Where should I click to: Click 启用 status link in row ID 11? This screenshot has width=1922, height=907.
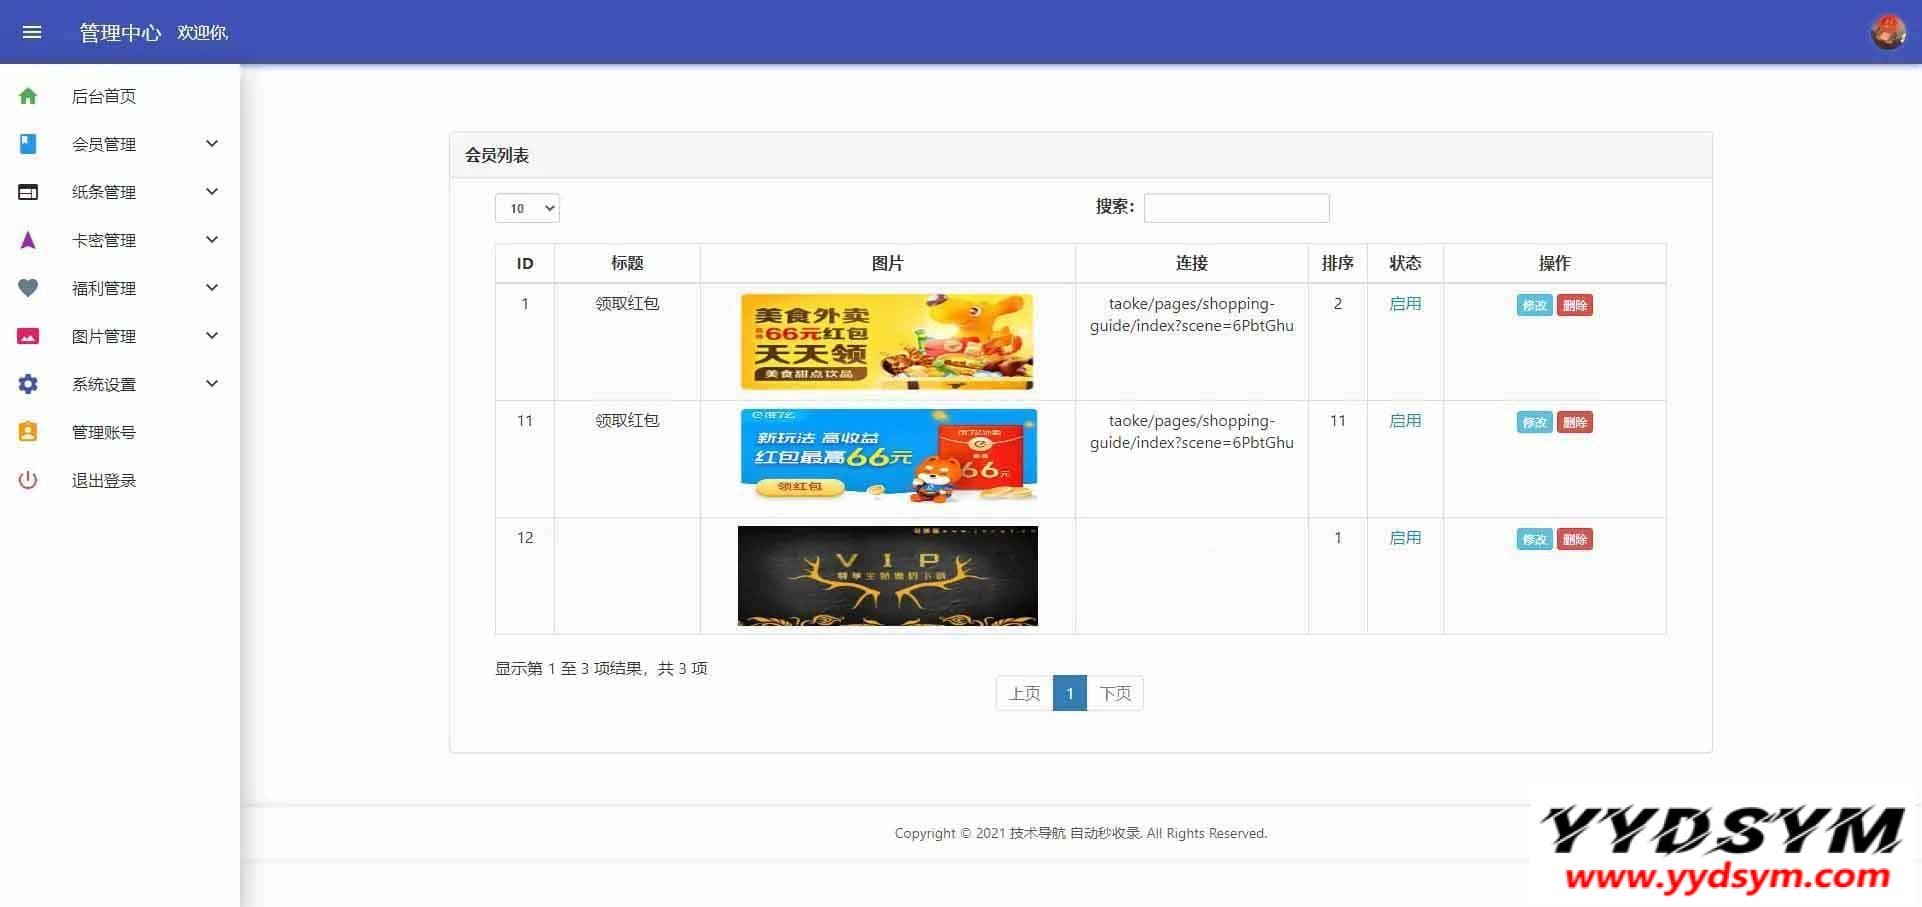(1405, 420)
